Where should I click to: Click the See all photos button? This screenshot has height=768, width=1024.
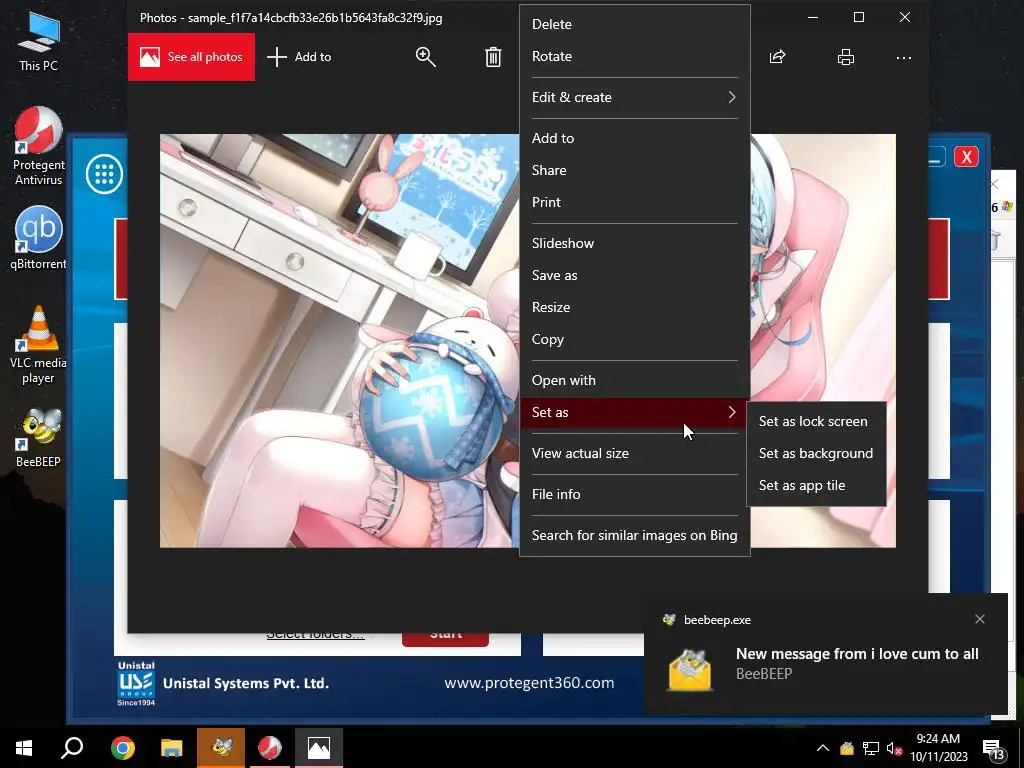pyautogui.click(x=191, y=57)
